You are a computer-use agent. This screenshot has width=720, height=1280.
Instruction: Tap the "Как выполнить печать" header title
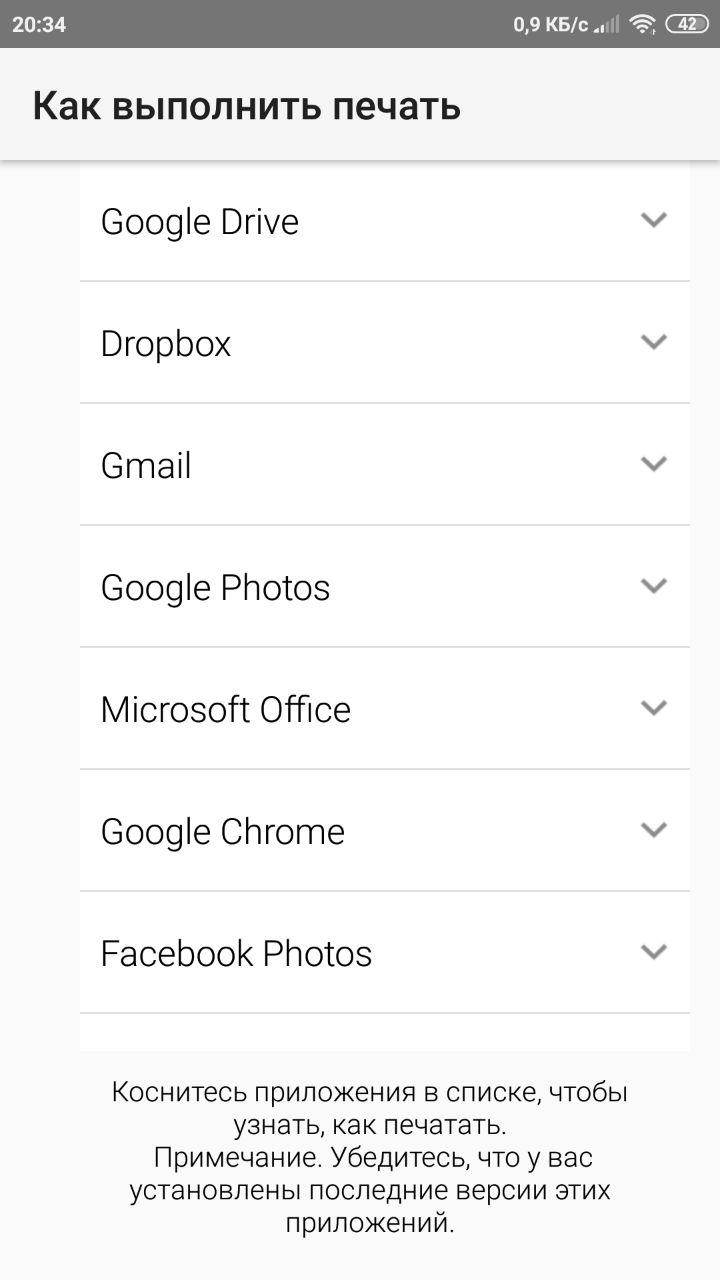pyautogui.click(x=246, y=105)
